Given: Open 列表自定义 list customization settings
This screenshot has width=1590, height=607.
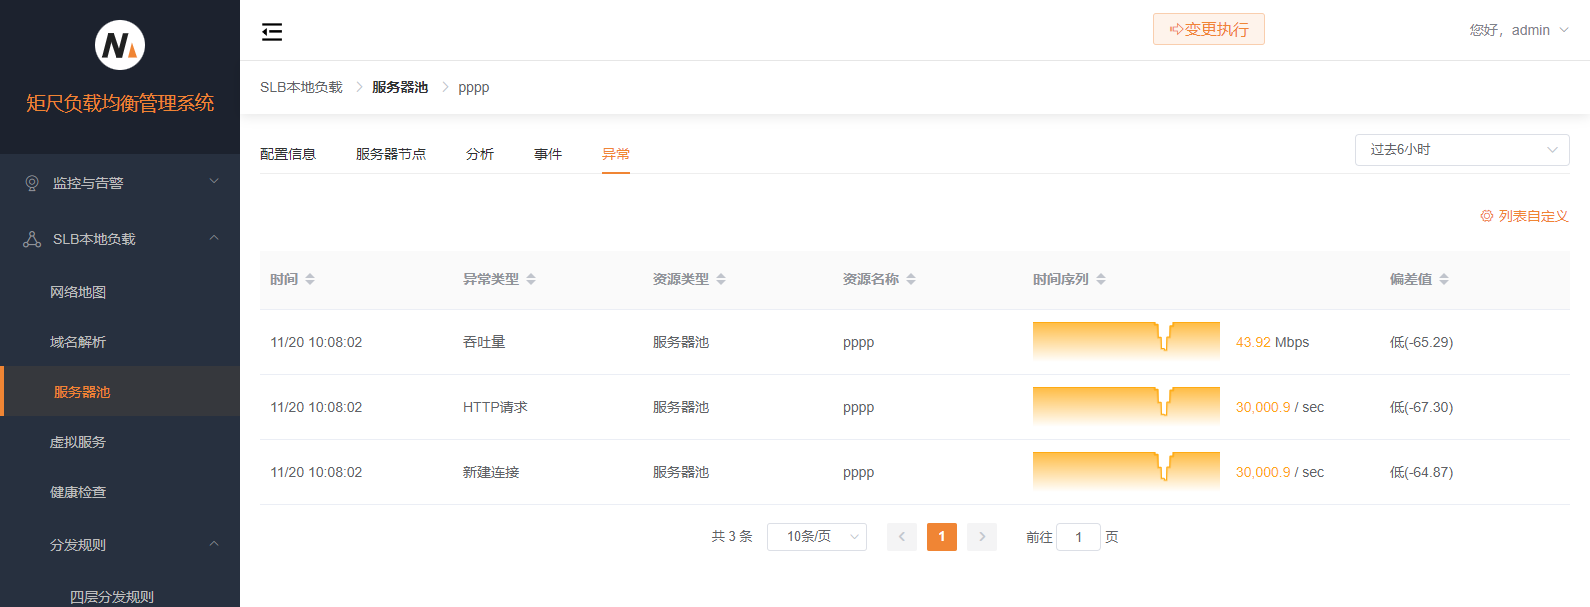Looking at the screenshot, I should pos(1524,216).
